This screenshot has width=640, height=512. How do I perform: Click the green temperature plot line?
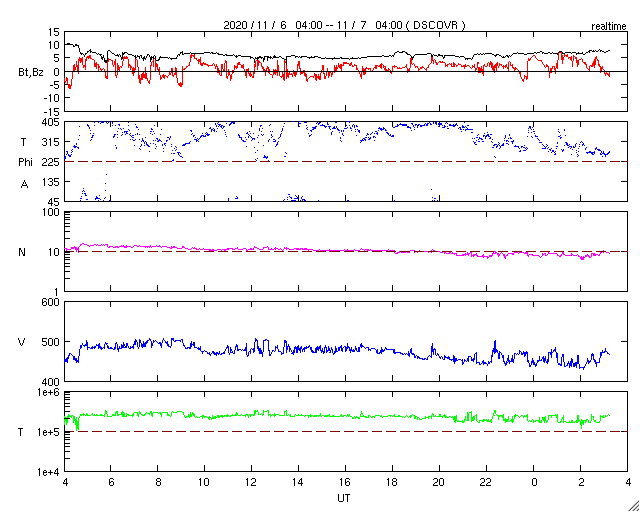coord(300,415)
